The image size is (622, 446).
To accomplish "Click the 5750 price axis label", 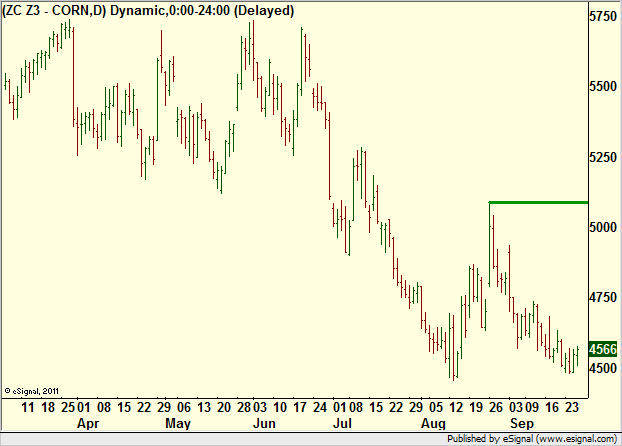I will click(x=603, y=16).
